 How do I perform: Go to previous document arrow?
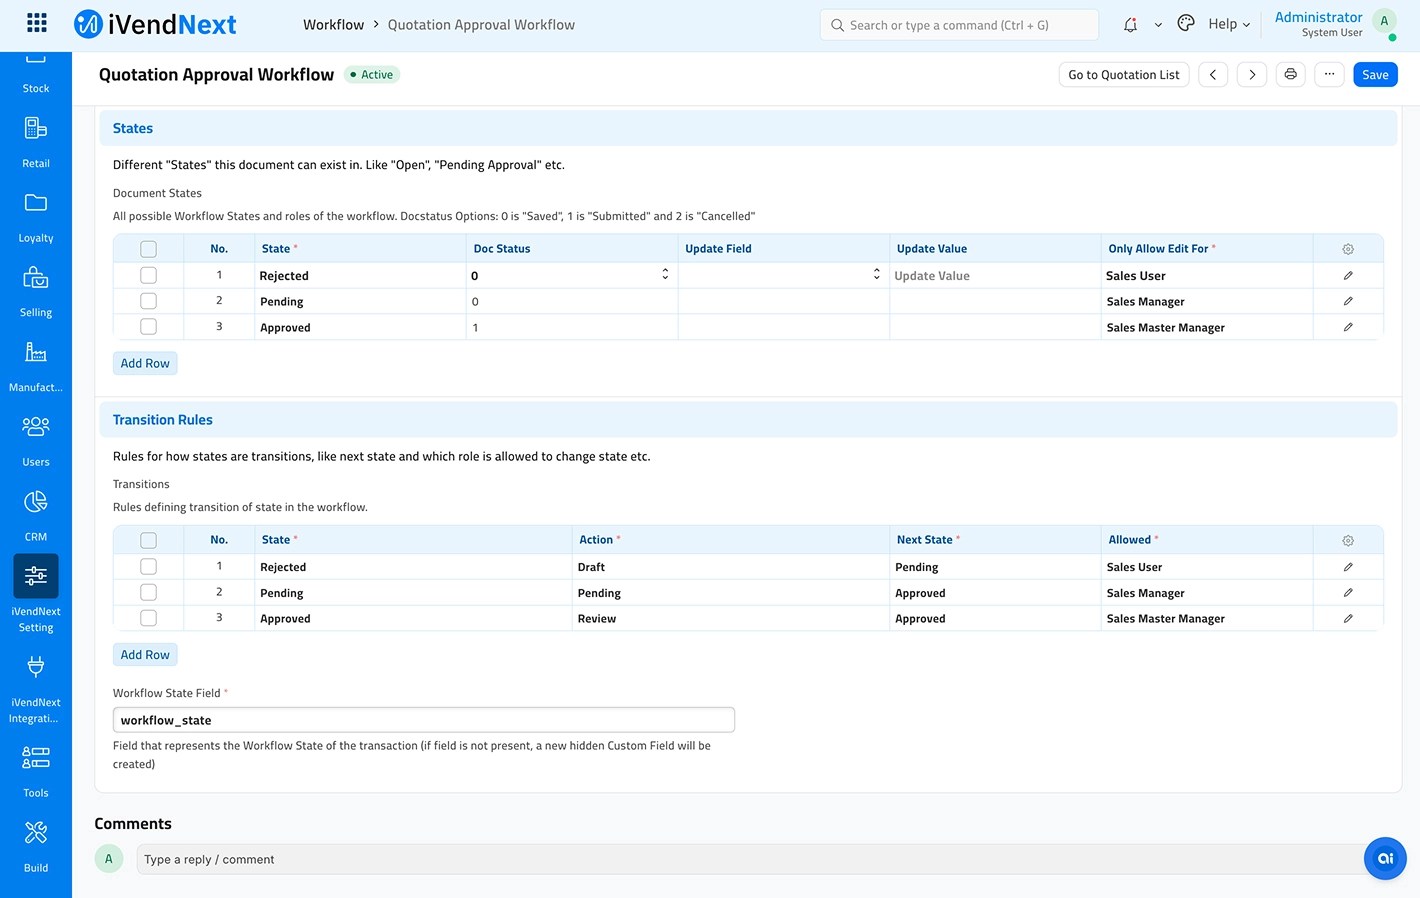(1213, 75)
